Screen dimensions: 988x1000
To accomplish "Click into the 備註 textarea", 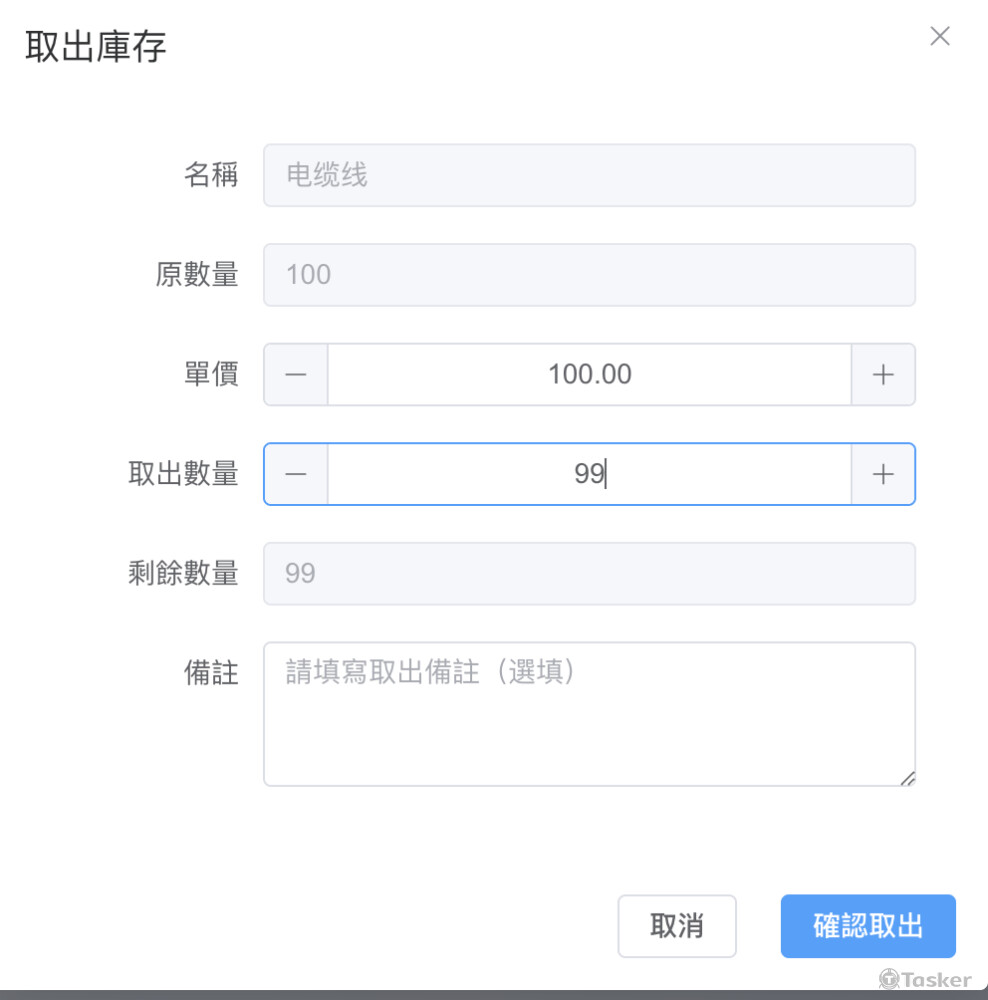I will click(x=589, y=714).
